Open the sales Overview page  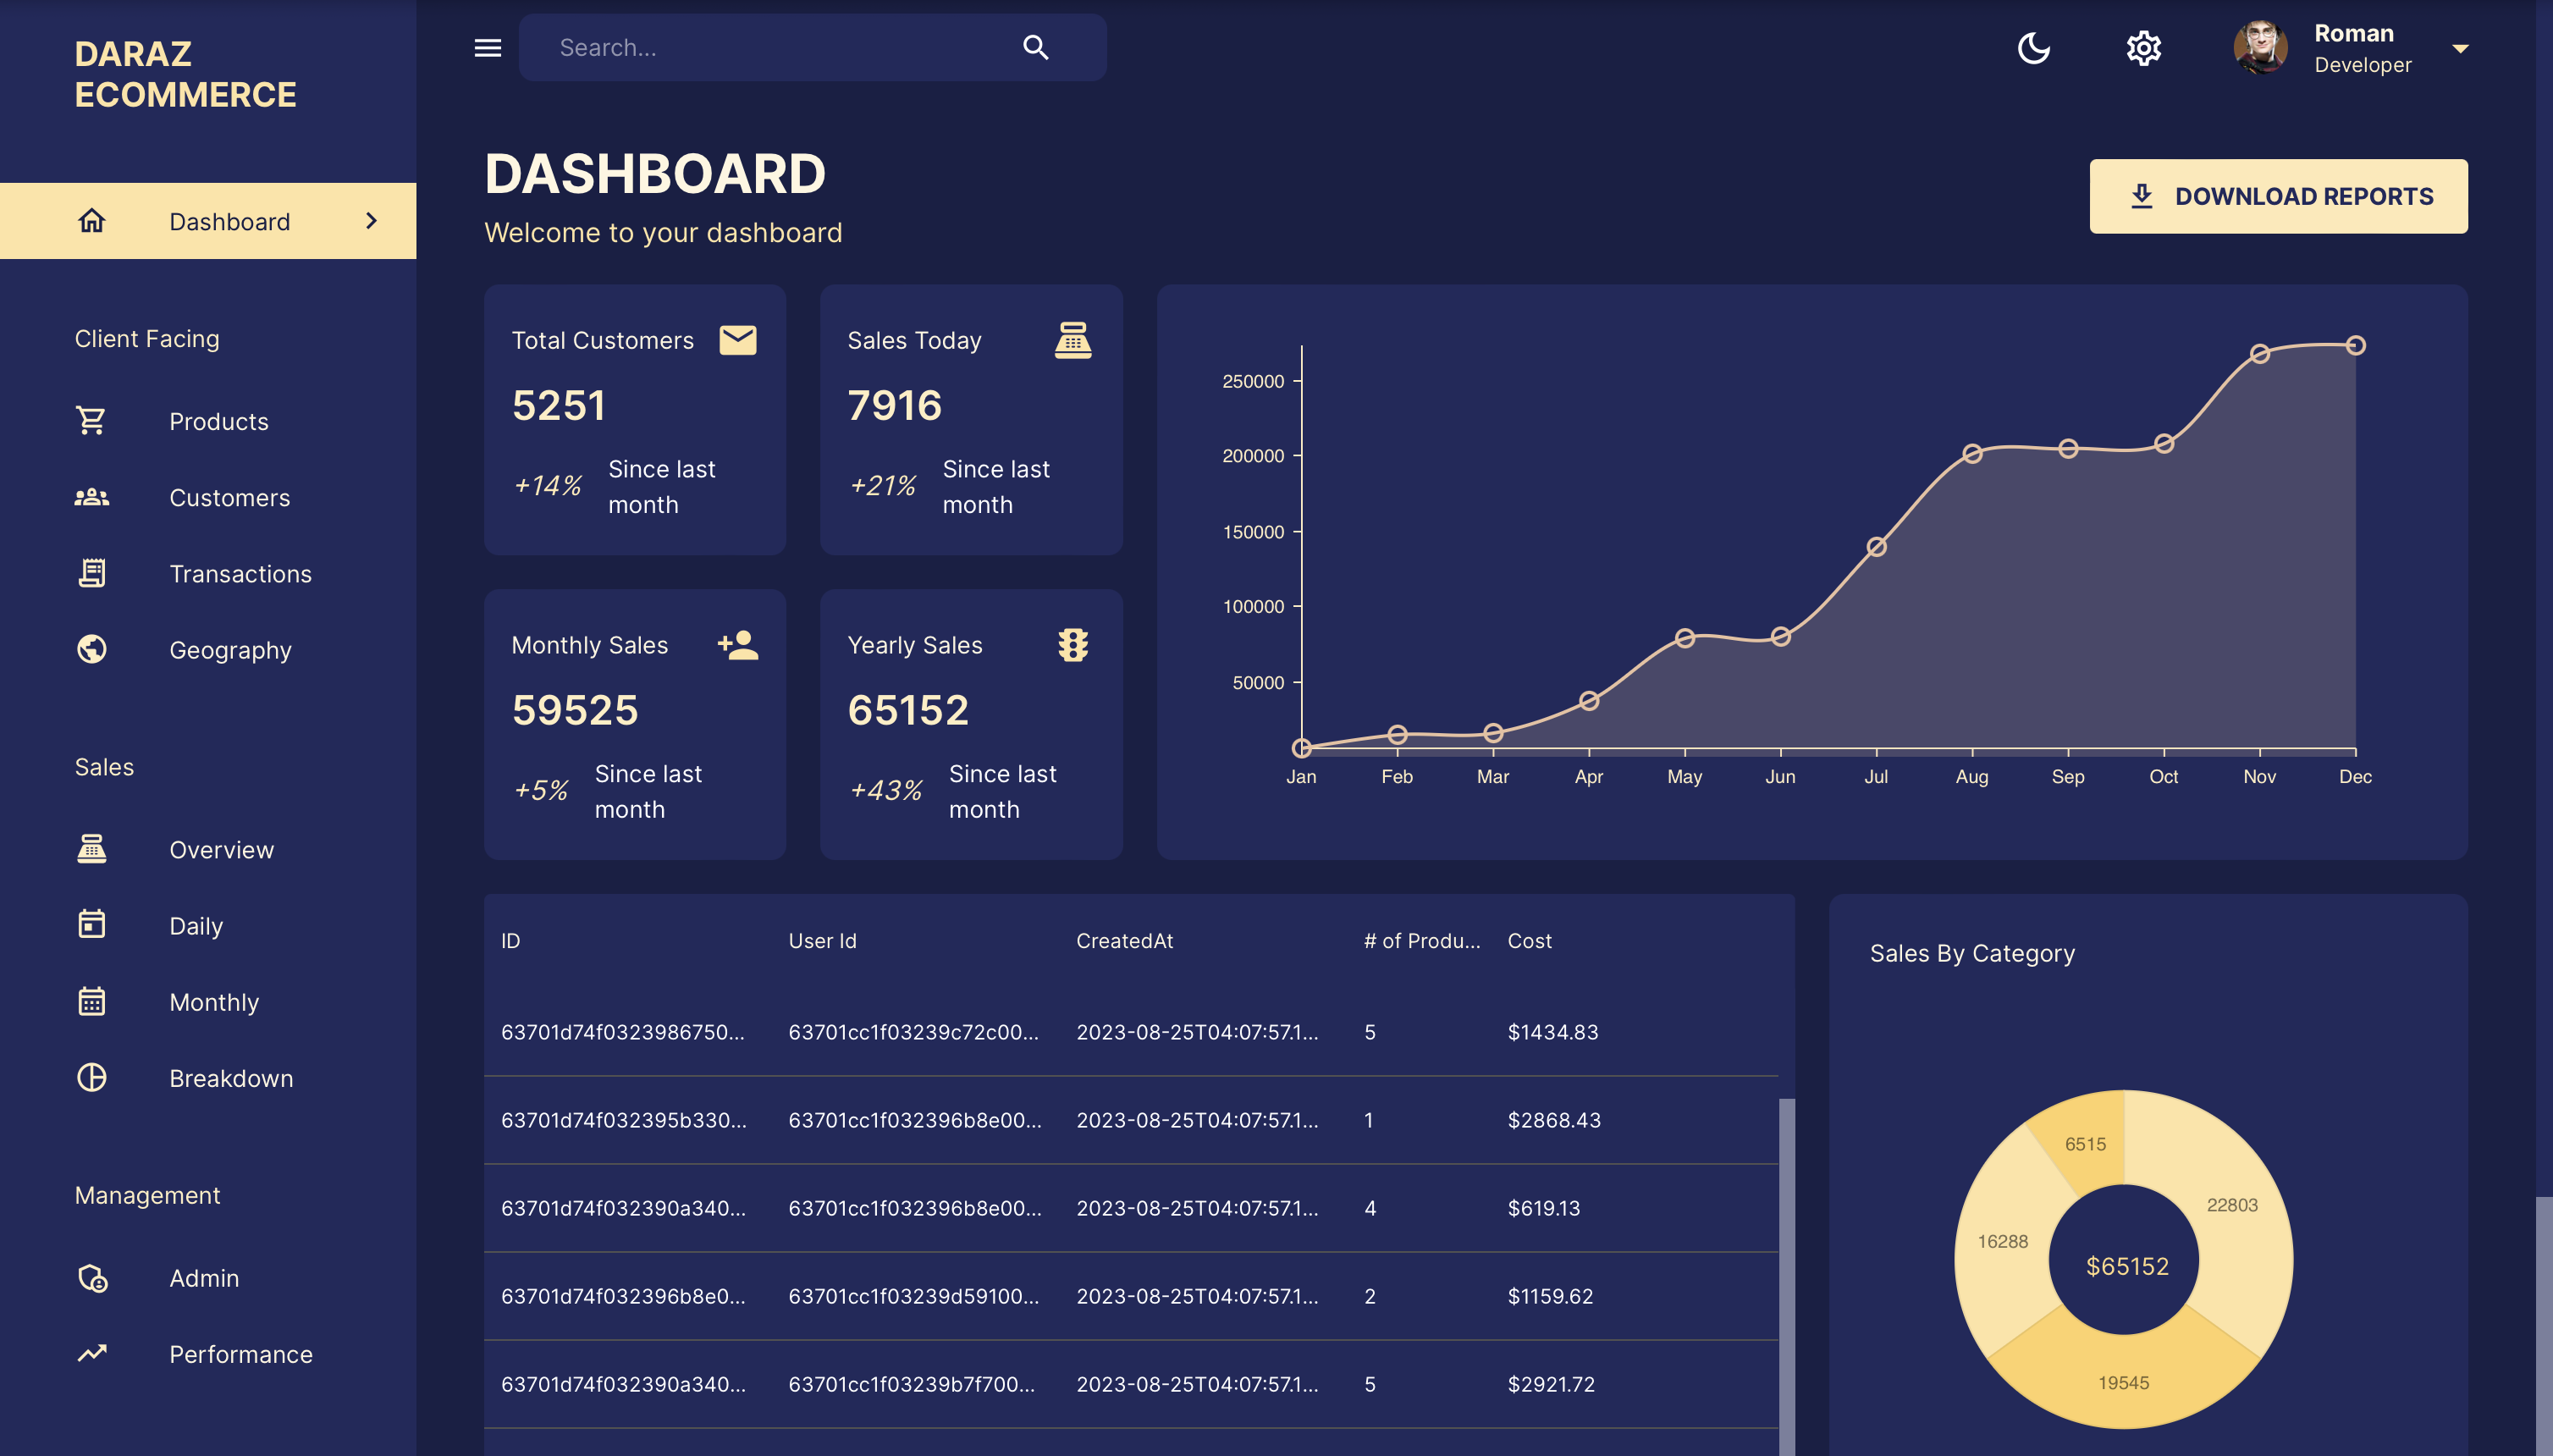[x=208, y=849]
